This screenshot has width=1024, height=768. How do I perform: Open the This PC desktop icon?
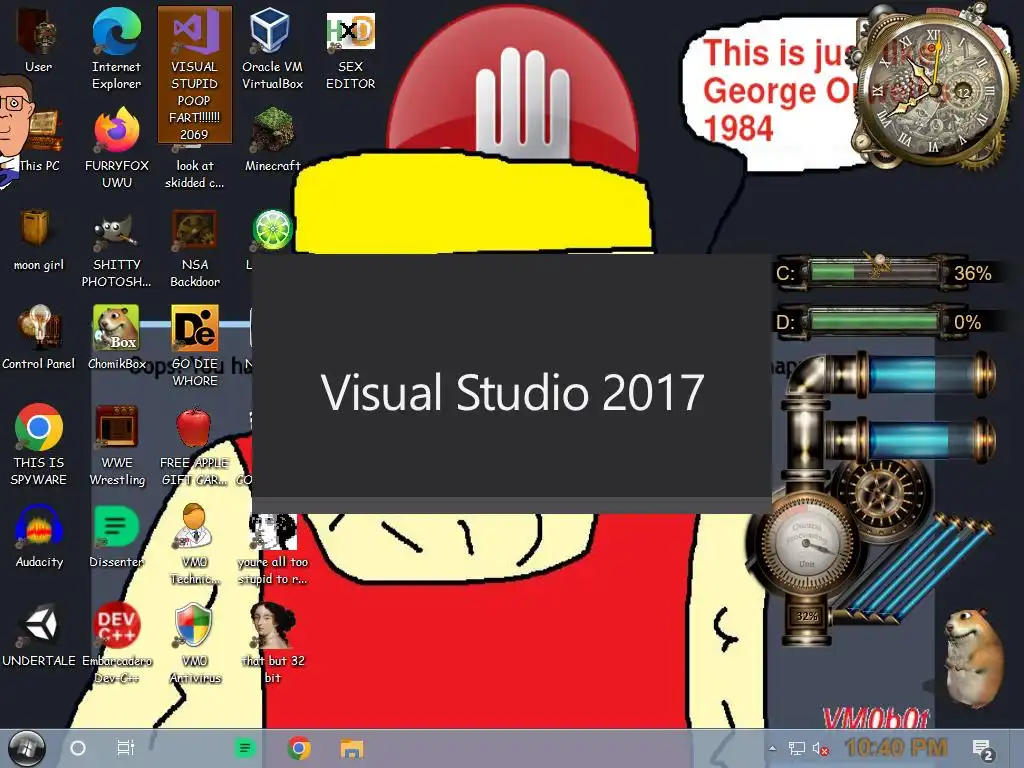coord(38,141)
